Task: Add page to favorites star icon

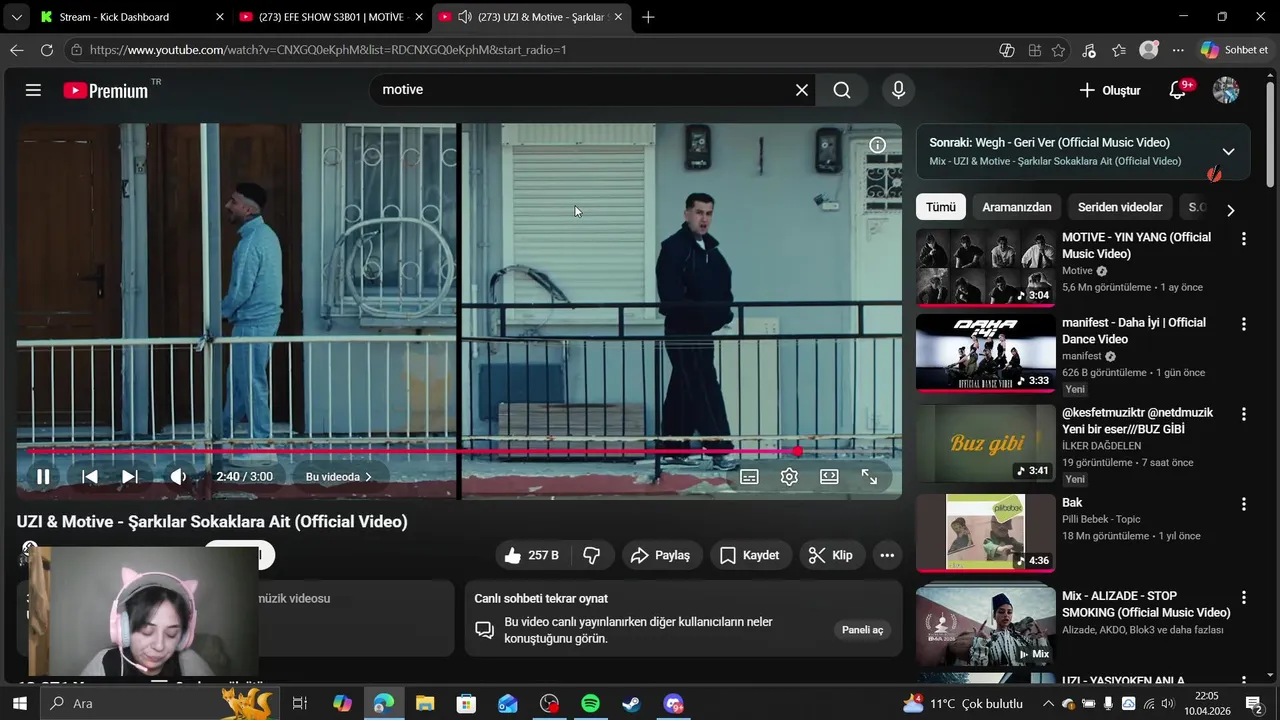Action: (1059, 50)
